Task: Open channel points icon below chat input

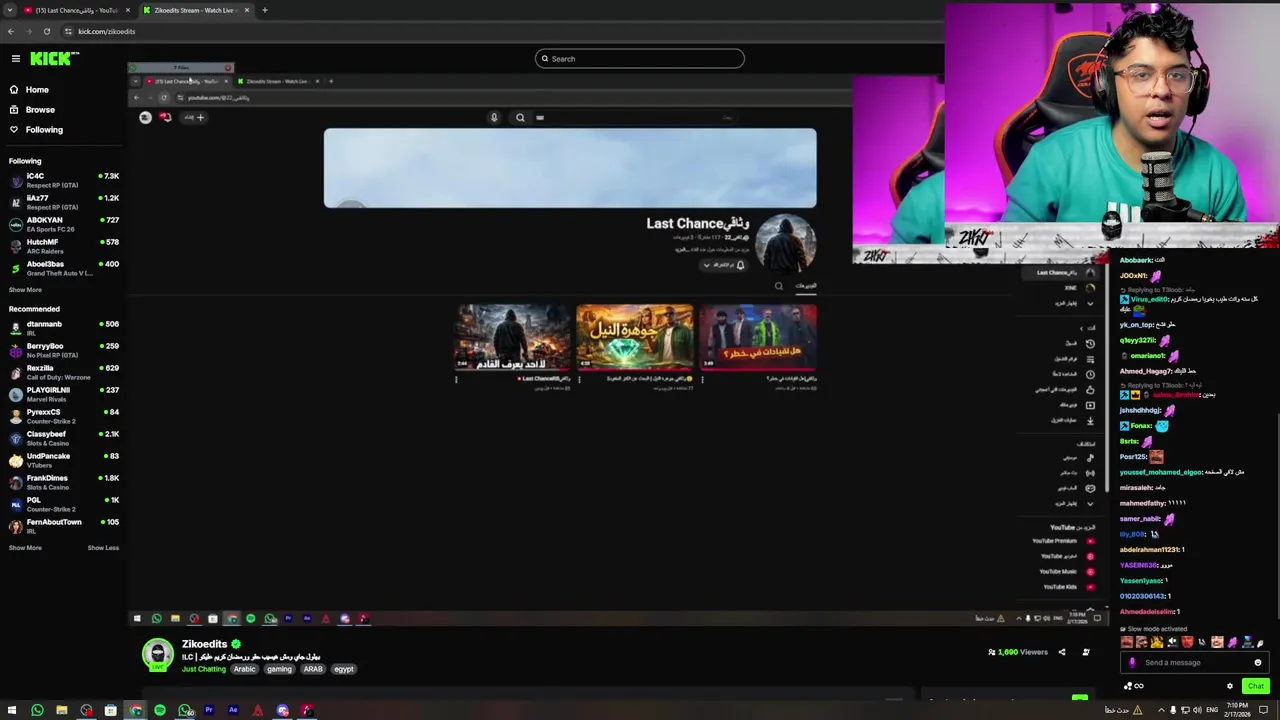Action: coord(1128,686)
